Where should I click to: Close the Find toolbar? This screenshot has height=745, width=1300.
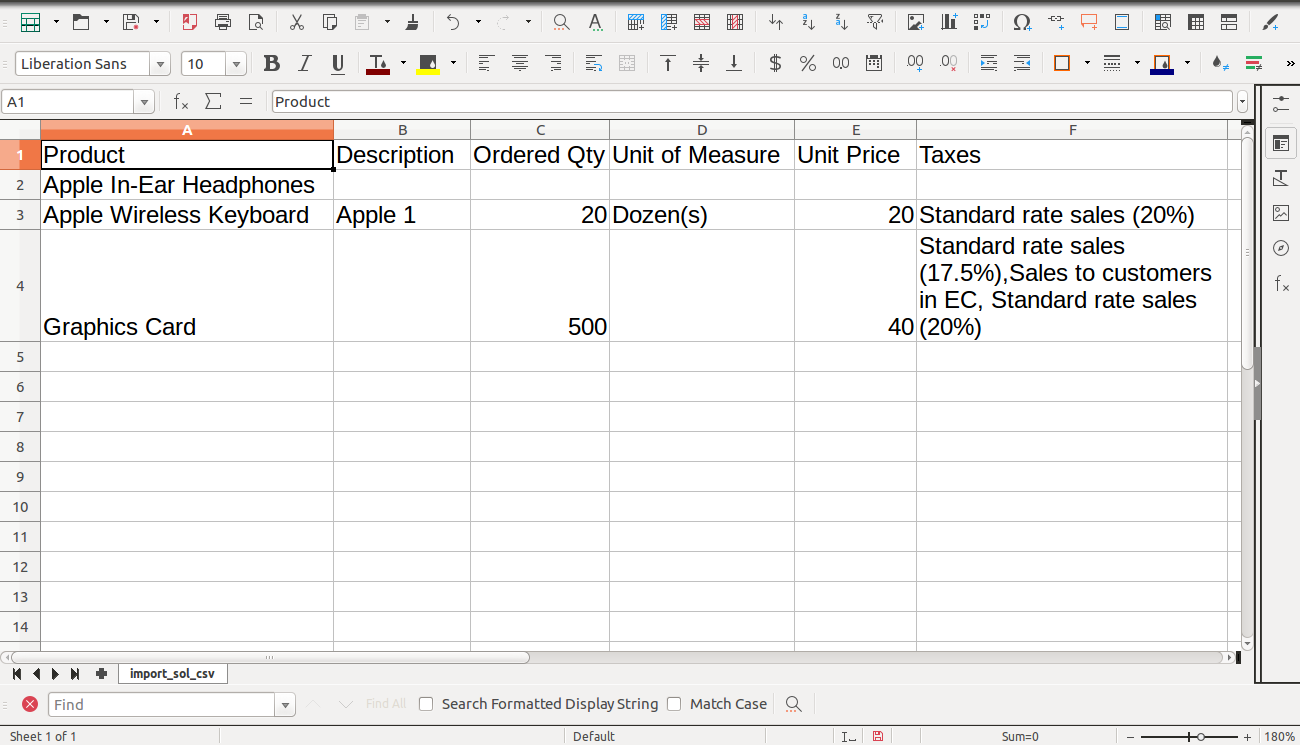30,704
